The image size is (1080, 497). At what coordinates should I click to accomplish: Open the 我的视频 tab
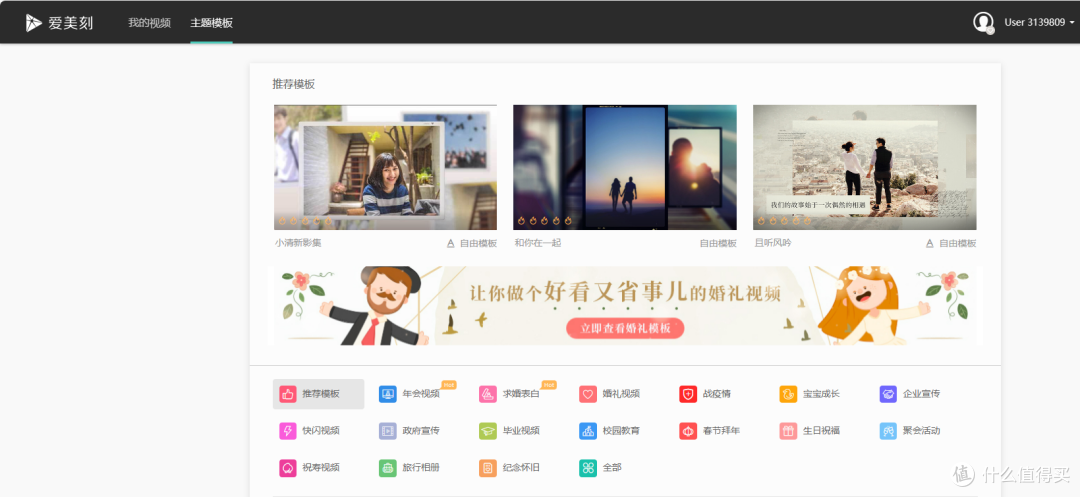point(149,23)
